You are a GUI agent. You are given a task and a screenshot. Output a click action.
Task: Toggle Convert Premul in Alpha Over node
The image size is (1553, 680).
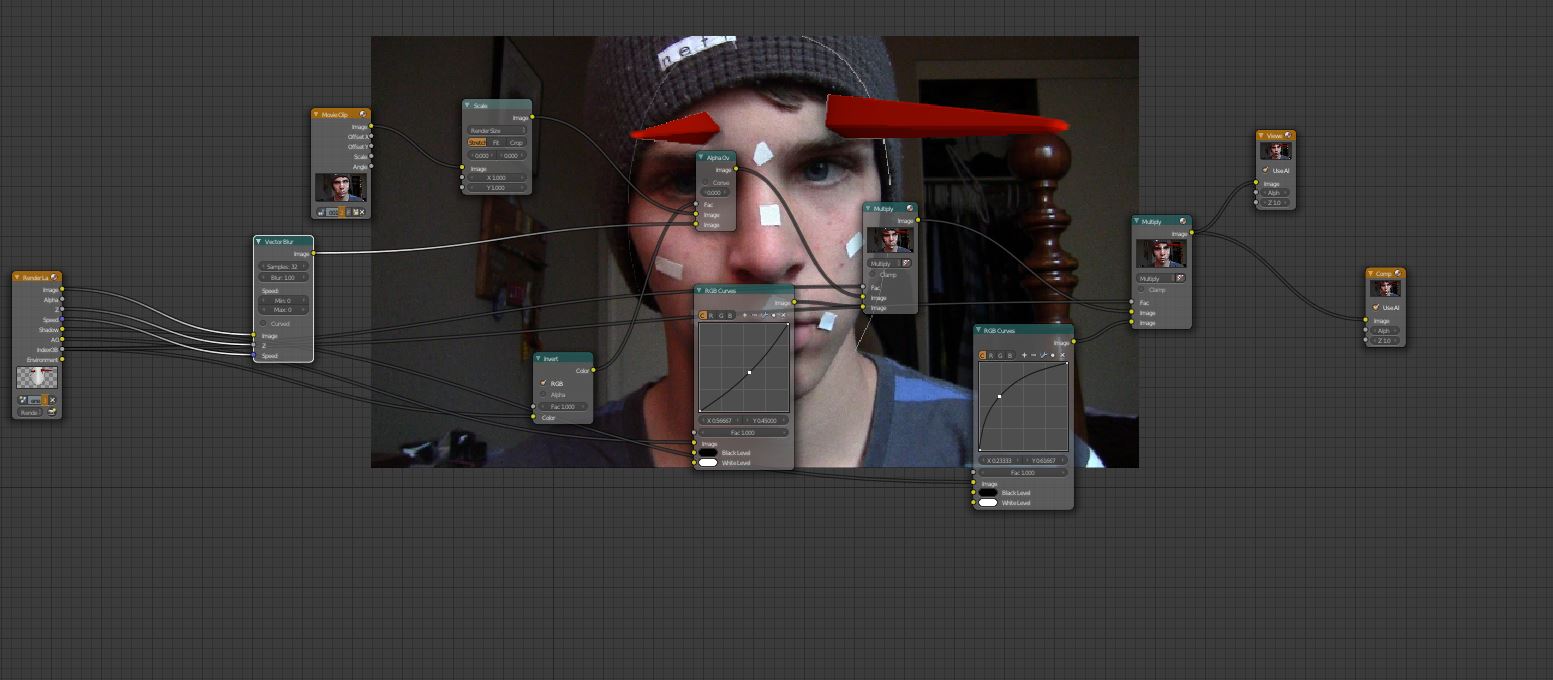tap(706, 183)
